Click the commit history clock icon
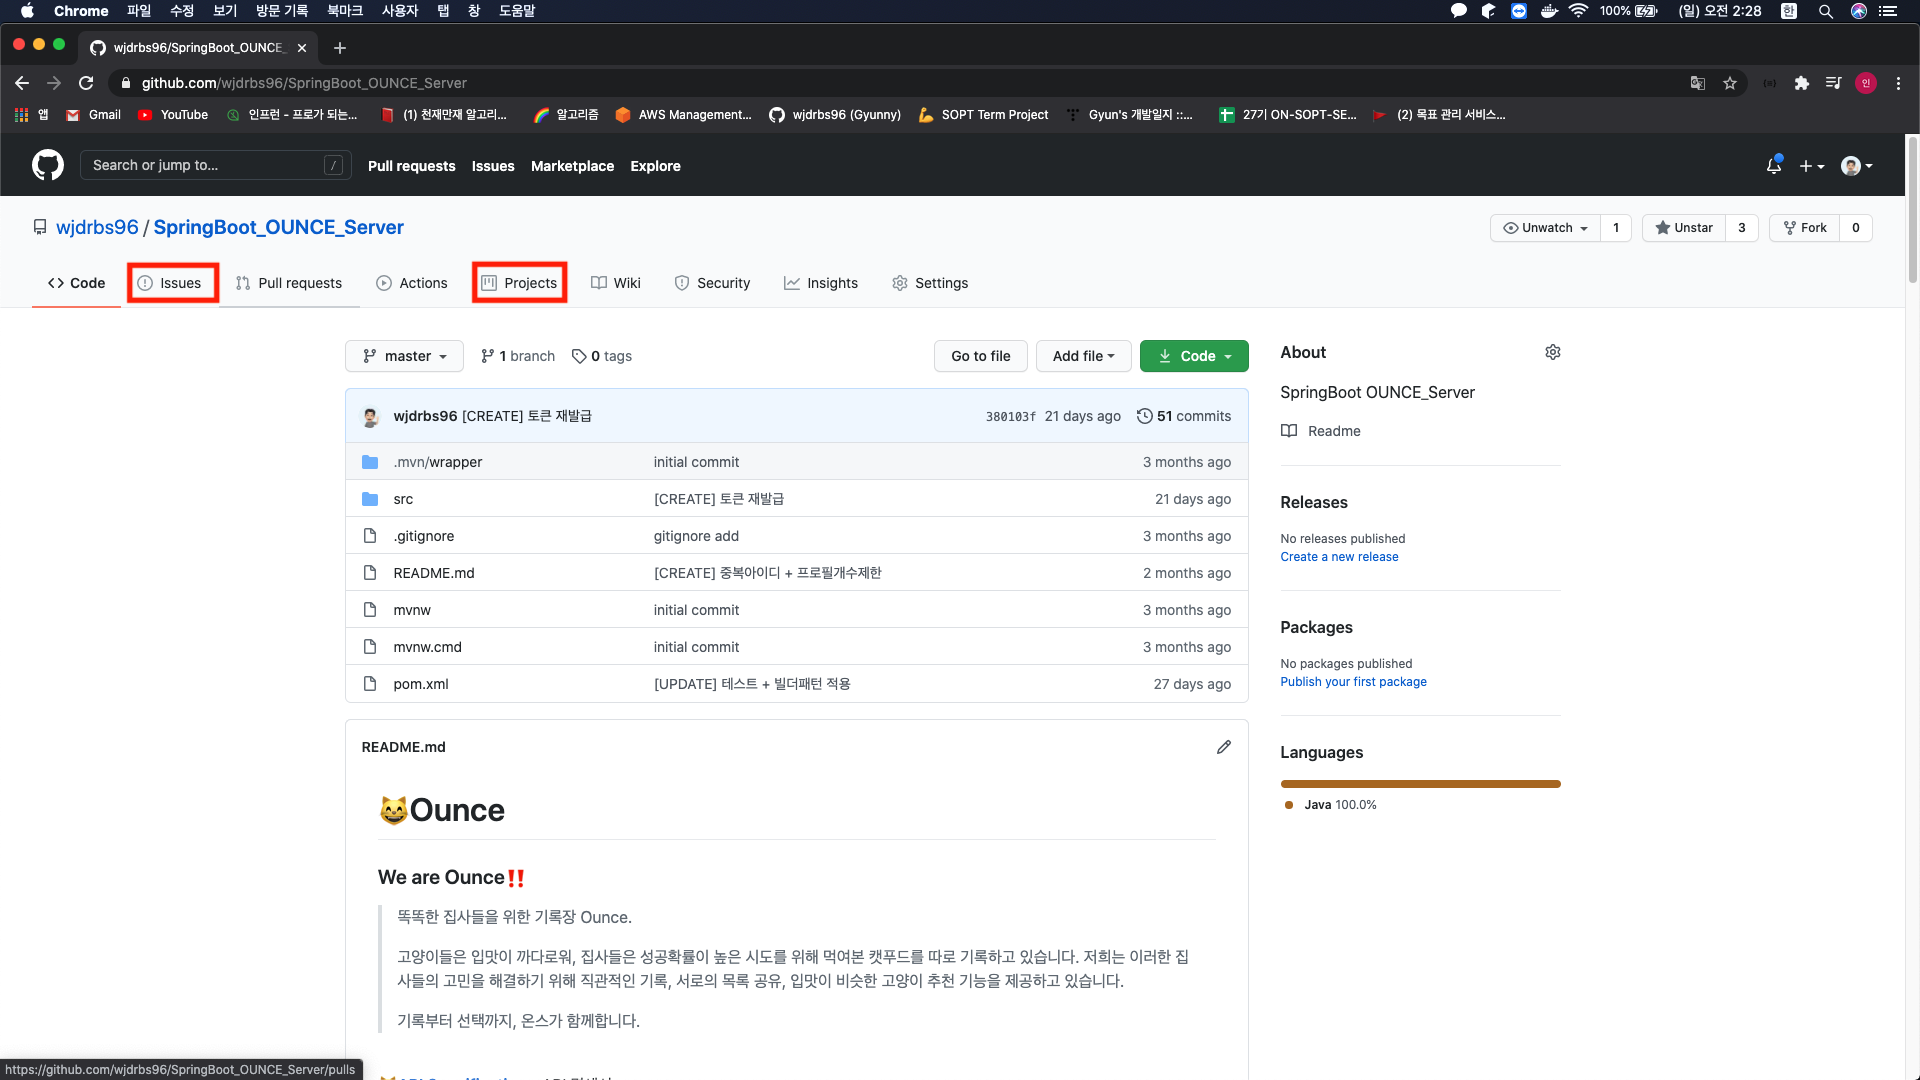The width and height of the screenshot is (1920, 1080). 1144,416
